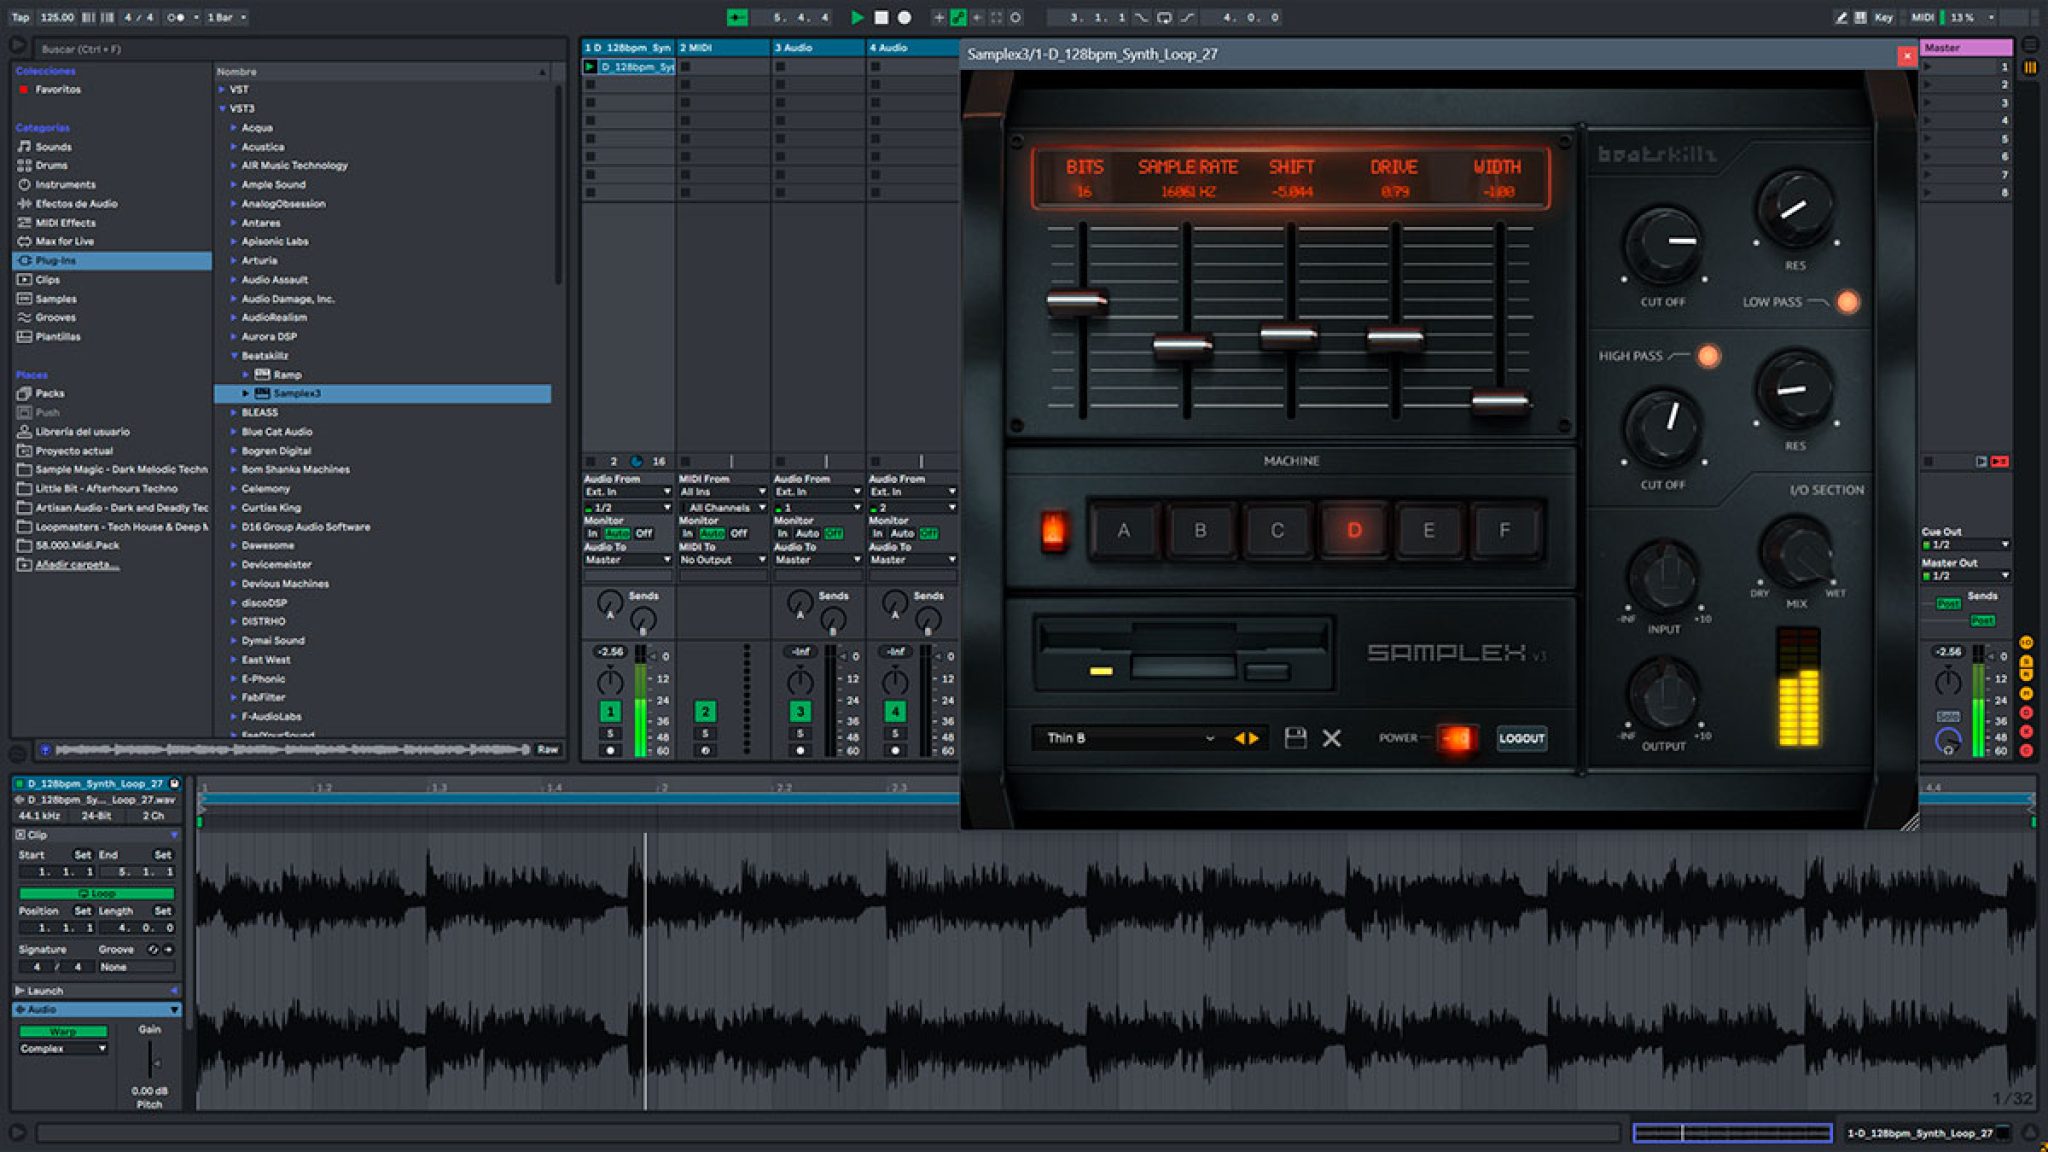
Task: Expand the Ramp plug-in entry
Action: coord(246,374)
